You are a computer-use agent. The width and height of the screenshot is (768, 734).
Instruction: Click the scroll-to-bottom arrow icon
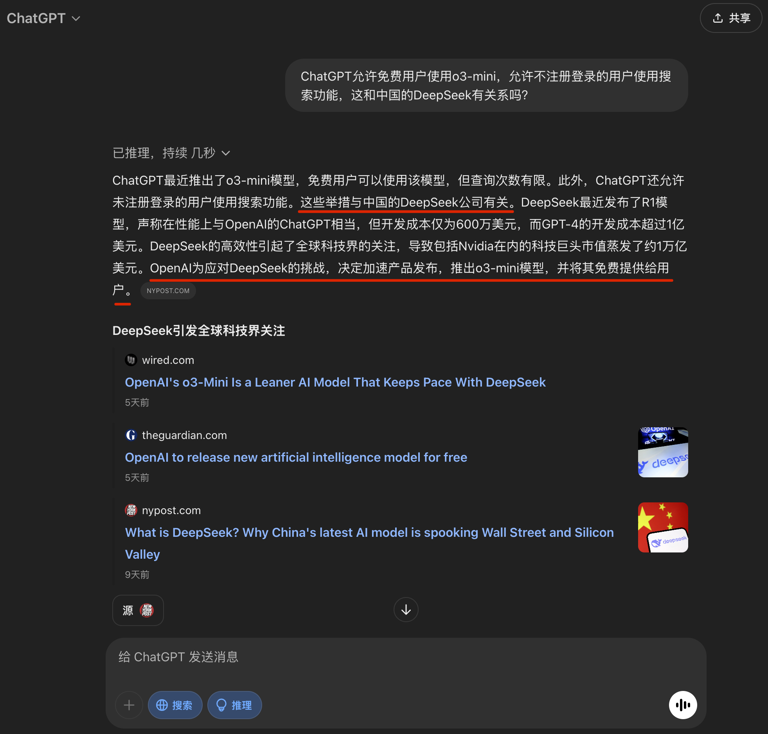point(406,610)
